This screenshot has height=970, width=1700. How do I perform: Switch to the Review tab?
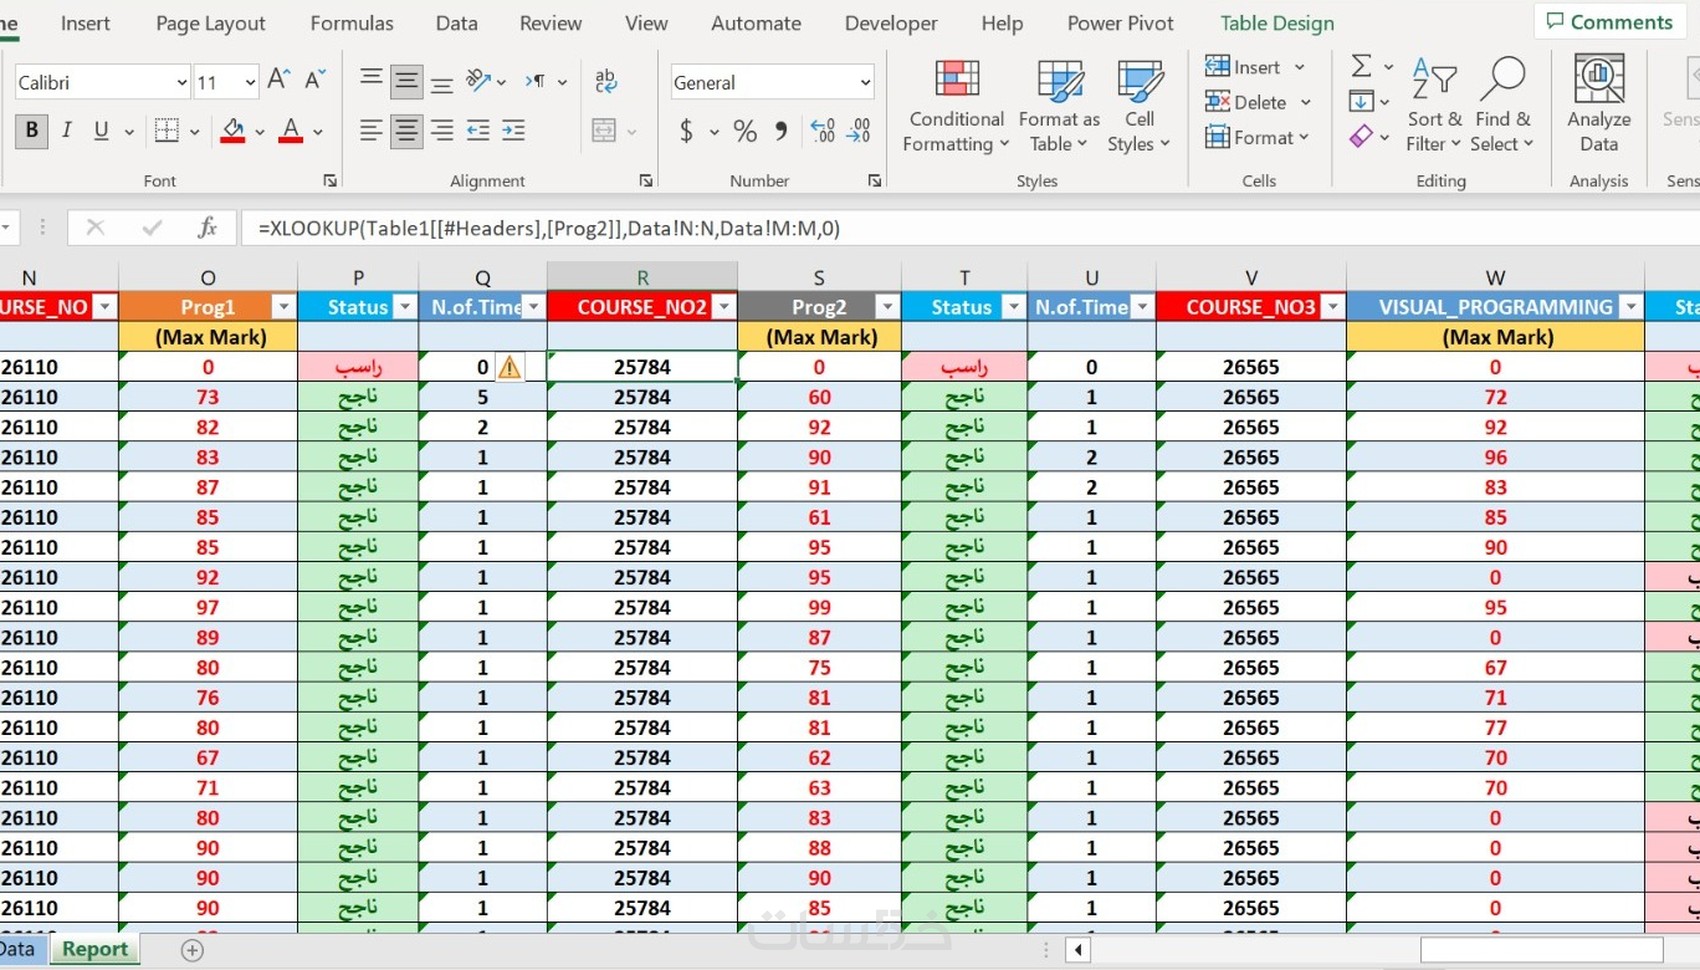pyautogui.click(x=550, y=23)
